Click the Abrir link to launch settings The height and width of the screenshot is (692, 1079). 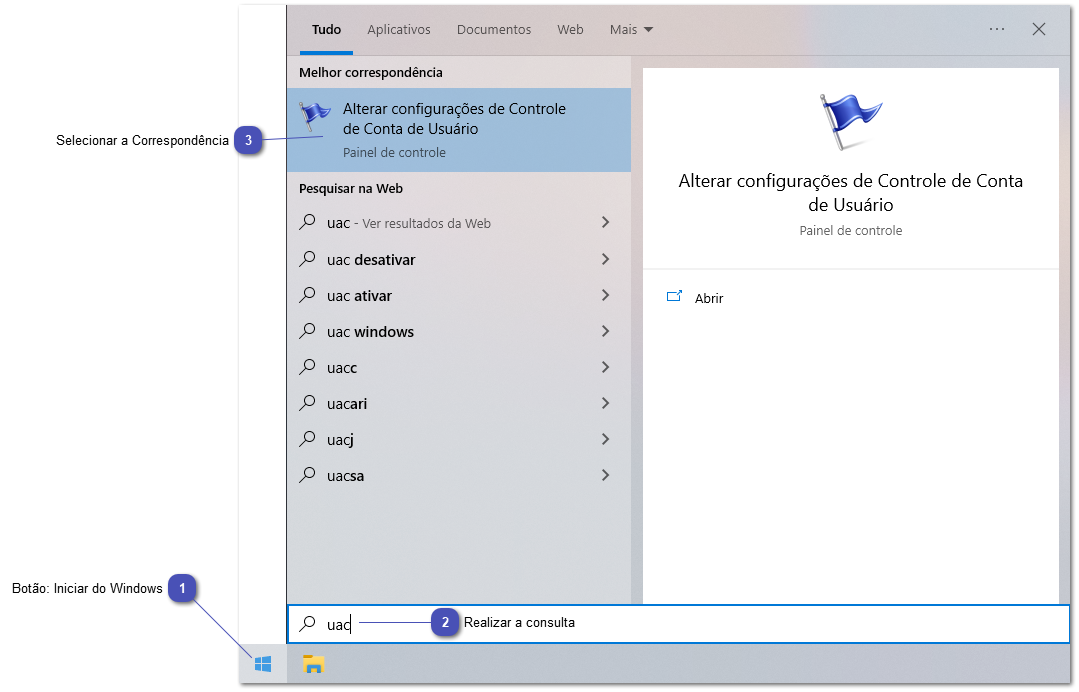point(708,297)
